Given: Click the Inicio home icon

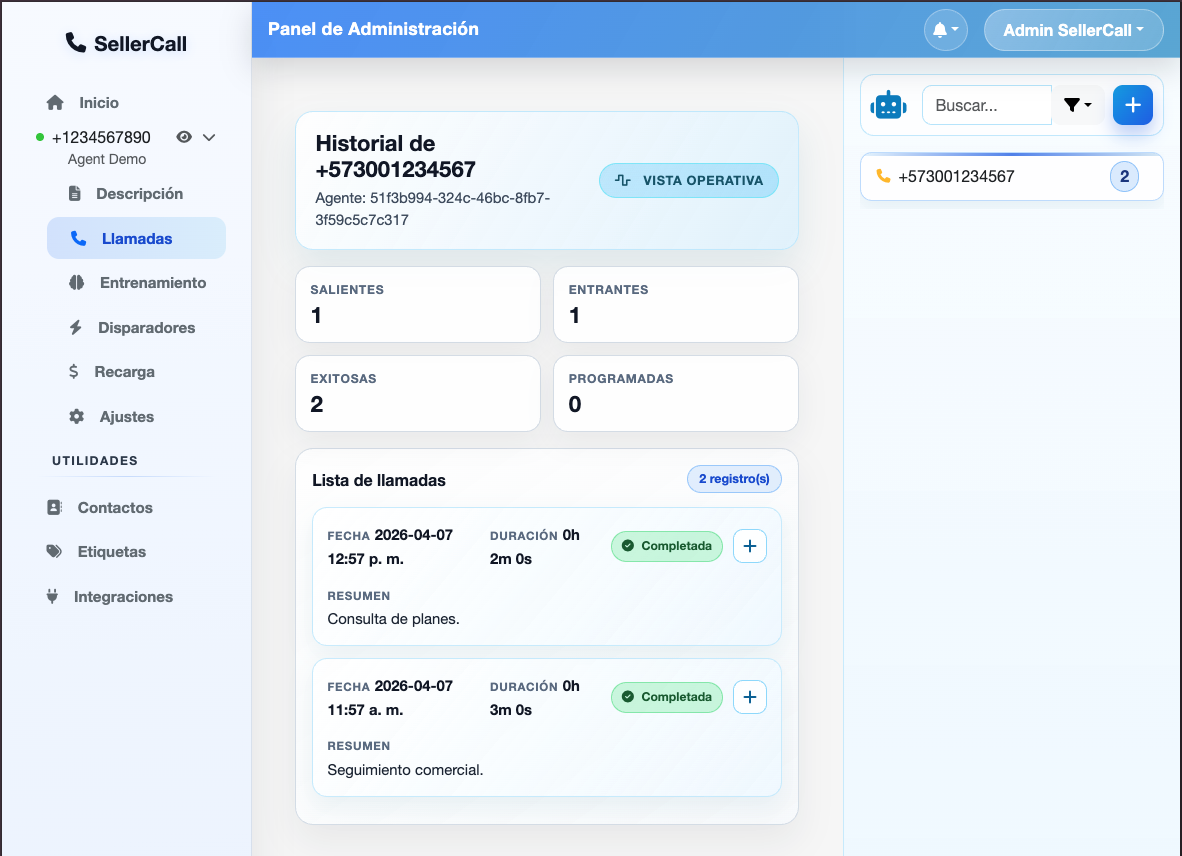Looking at the screenshot, I should [56, 102].
